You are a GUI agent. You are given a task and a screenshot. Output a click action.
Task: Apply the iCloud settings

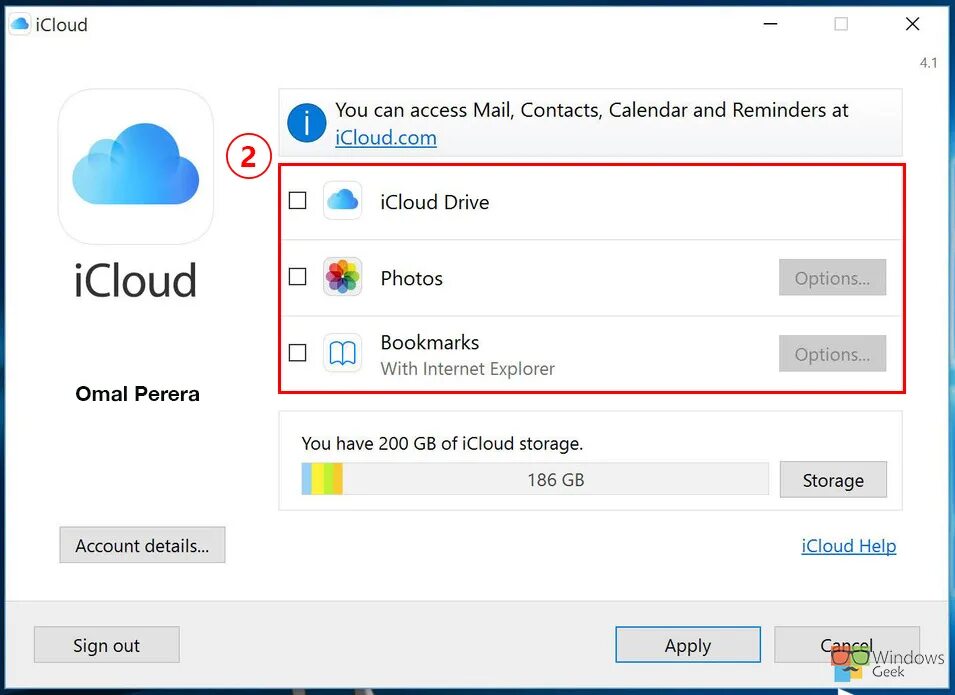pyautogui.click(x=688, y=645)
